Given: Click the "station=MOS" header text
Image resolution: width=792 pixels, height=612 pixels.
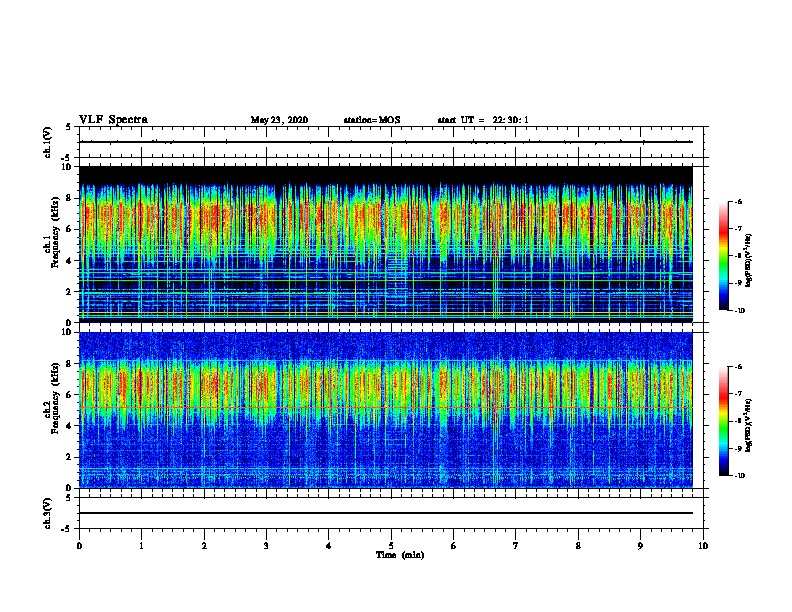Looking at the screenshot, I should click(x=372, y=120).
